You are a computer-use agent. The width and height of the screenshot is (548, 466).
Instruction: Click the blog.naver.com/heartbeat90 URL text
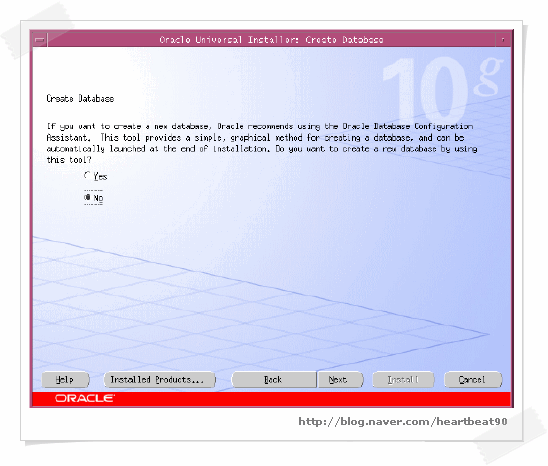click(x=403, y=422)
